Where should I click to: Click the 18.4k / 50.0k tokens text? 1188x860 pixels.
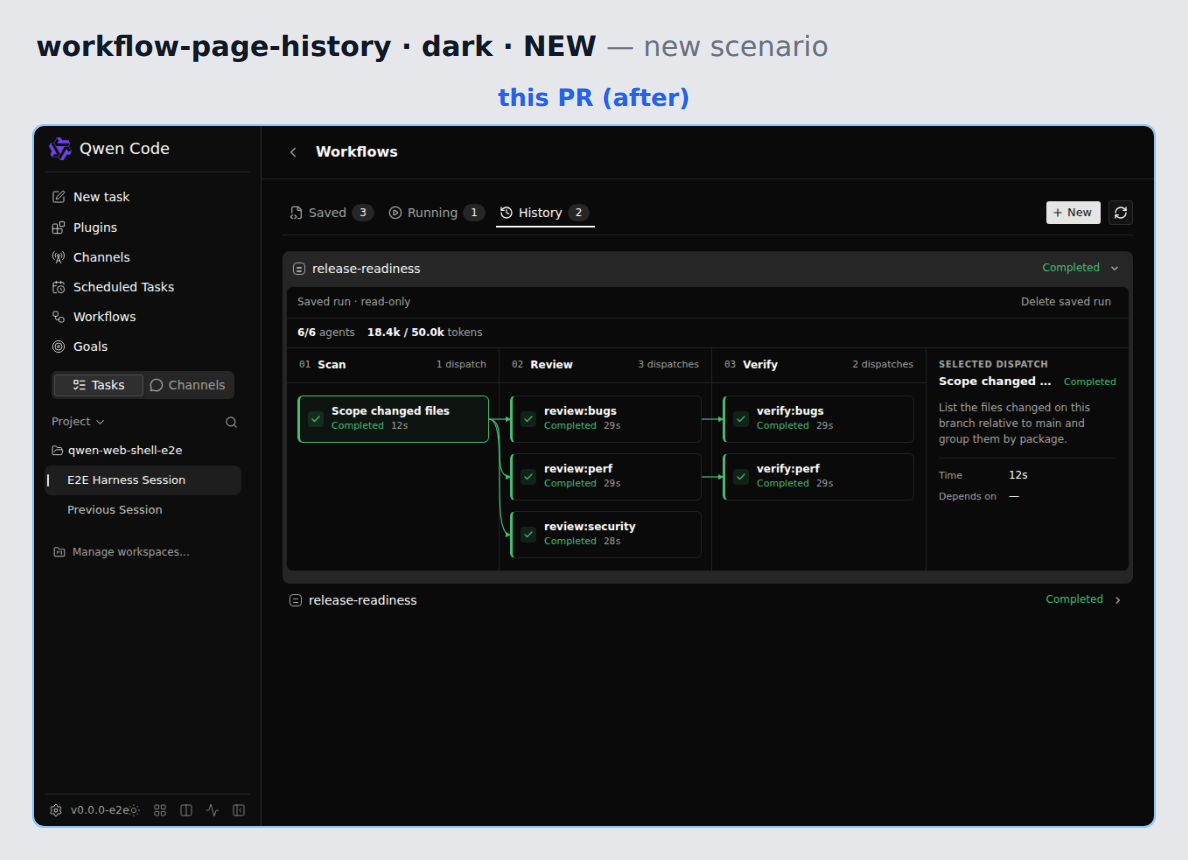pyautogui.click(x=424, y=333)
